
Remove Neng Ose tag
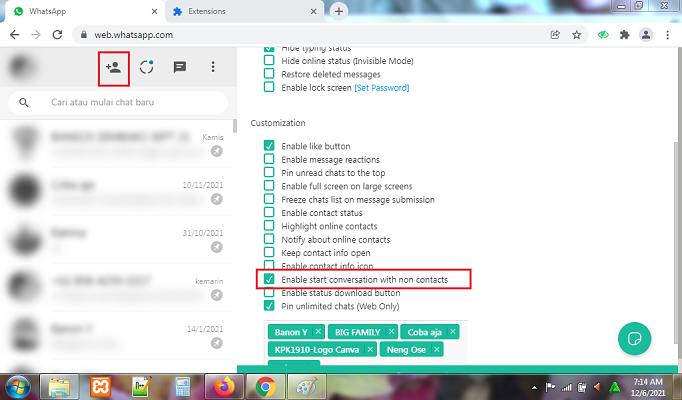[x=437, y=349]
